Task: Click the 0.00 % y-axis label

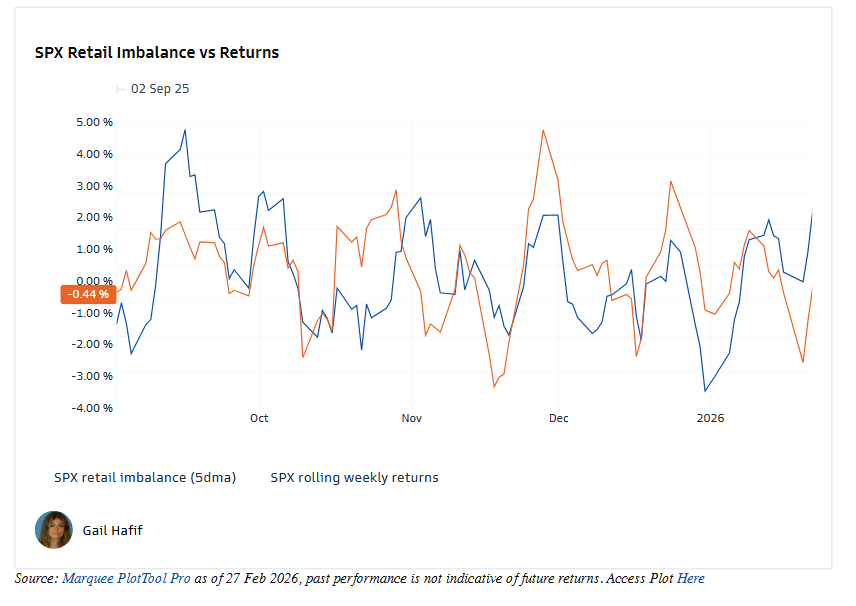Action: [x=95, y=281]
